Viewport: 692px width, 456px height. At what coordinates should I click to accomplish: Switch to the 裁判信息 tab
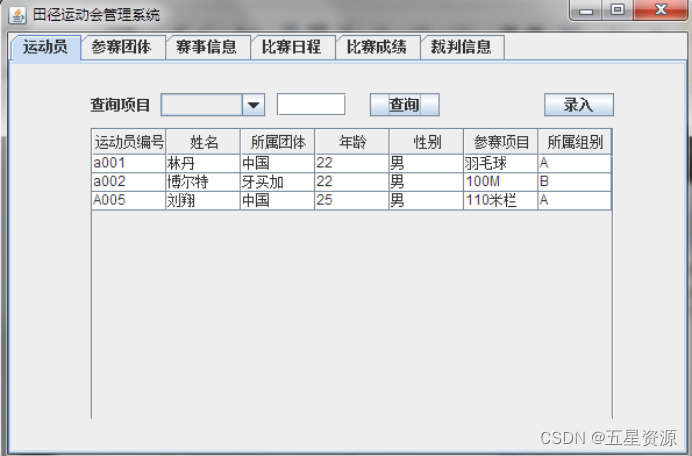coord(463,47)
